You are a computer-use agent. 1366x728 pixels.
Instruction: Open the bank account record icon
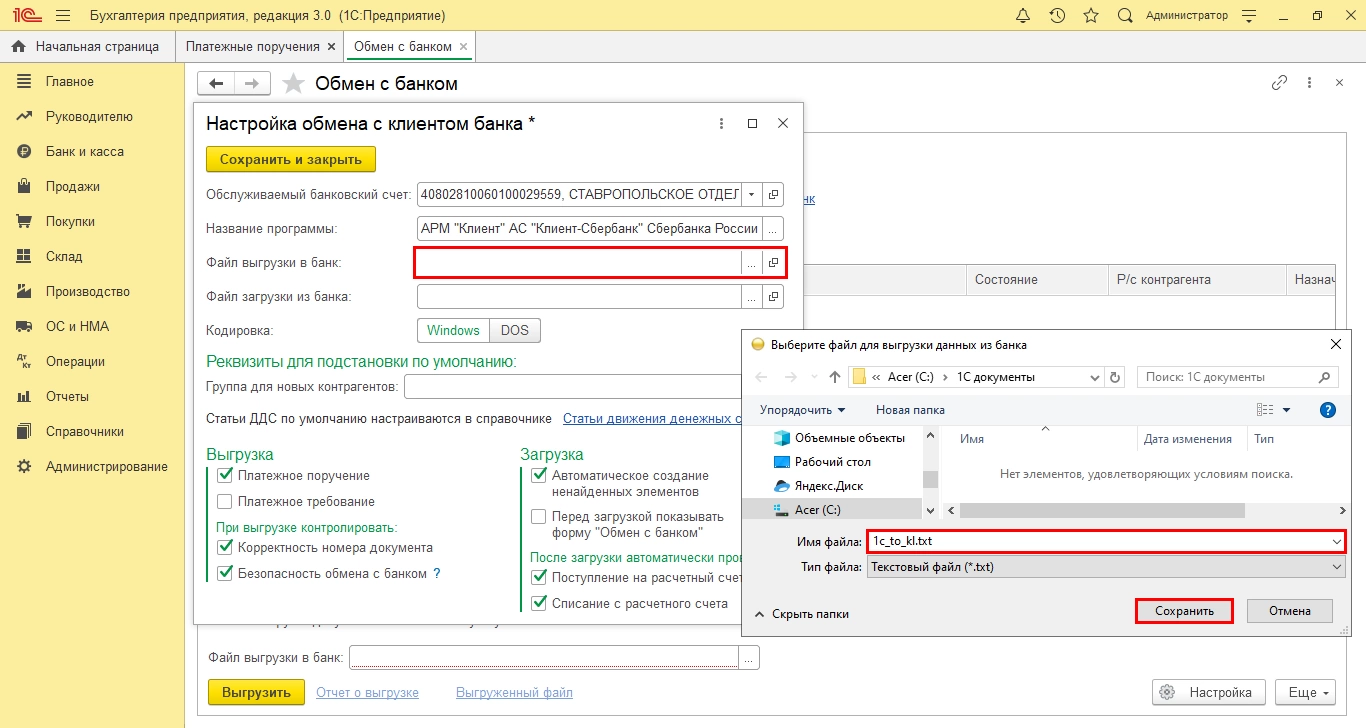coord(773,194)
